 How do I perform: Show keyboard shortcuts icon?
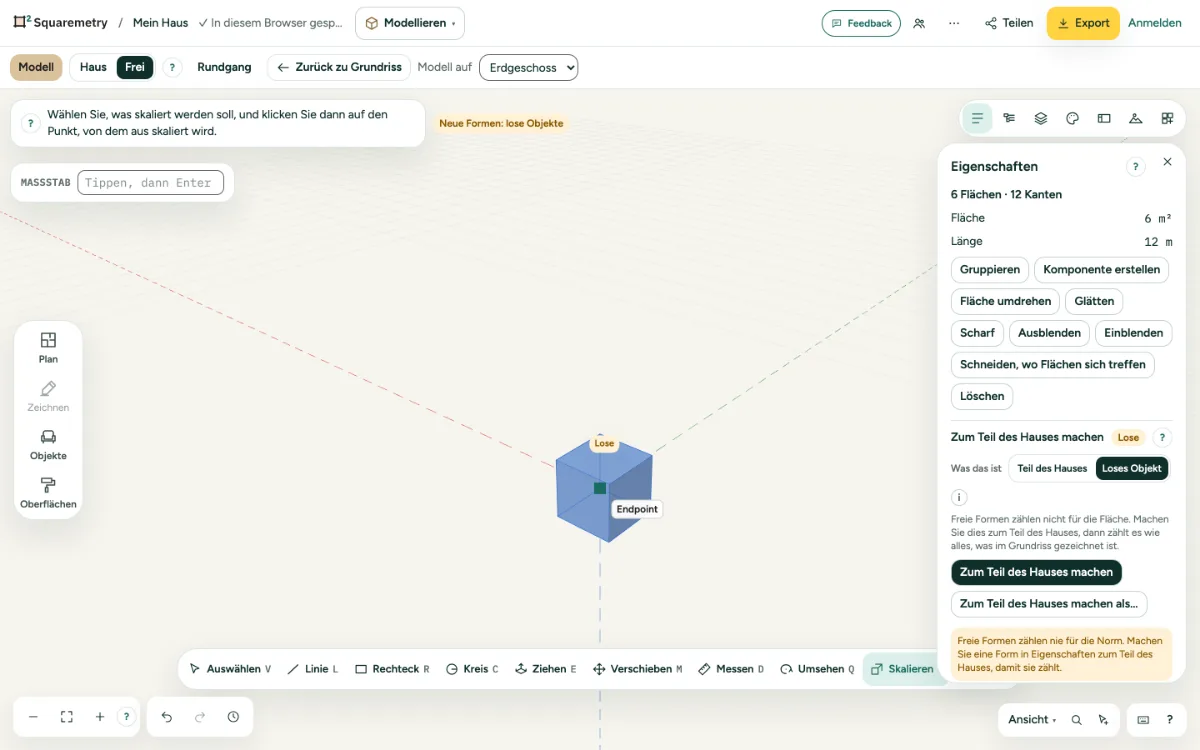(x=1143, y=720)
